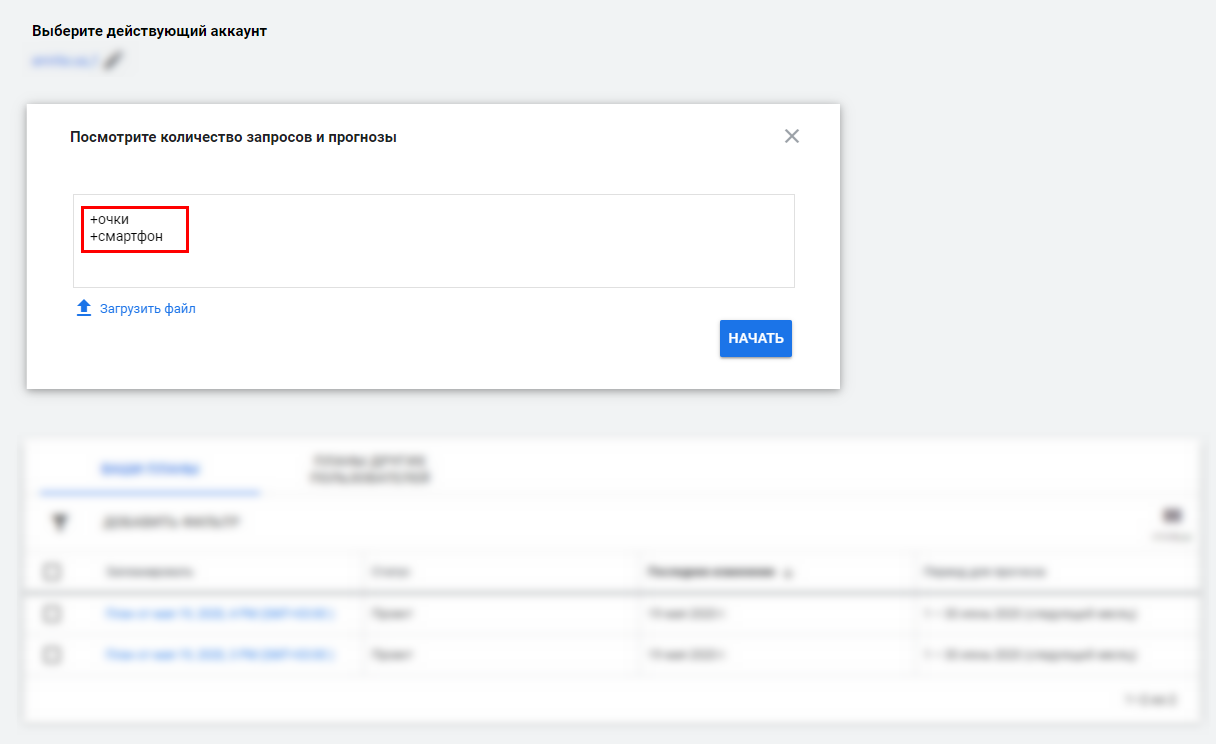Open the first plan link in the table
Screen dimensions: 1216x744
coord(219,614)
